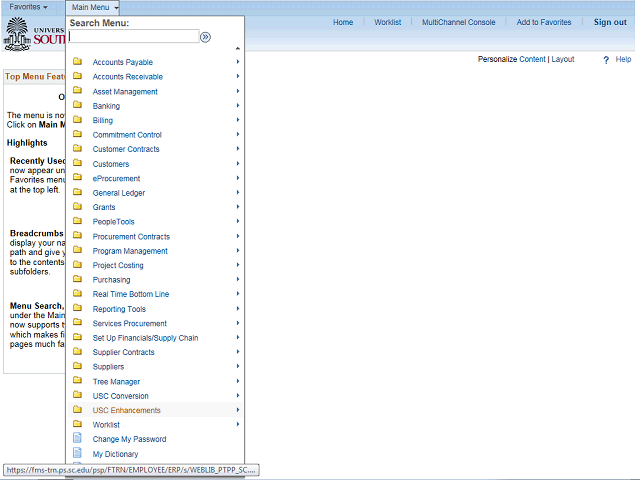Click the PeopleTools folder icon

pos(78,221)
